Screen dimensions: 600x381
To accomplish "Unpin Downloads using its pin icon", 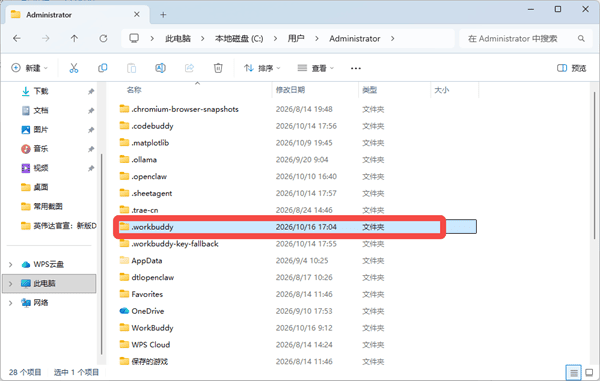I will 91,91.
